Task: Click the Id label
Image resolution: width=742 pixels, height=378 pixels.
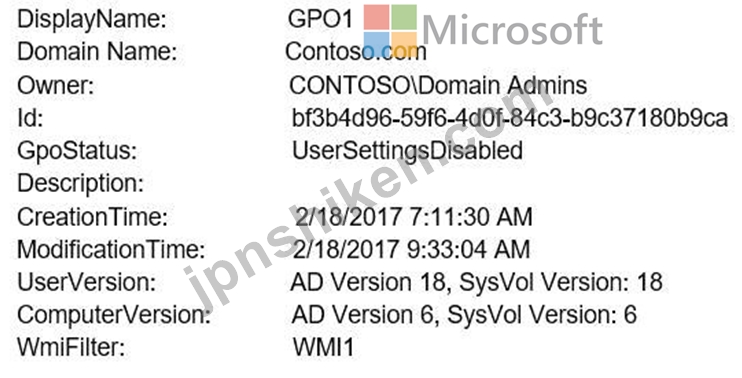Action: pyautogui.click(x=30, y=118)
